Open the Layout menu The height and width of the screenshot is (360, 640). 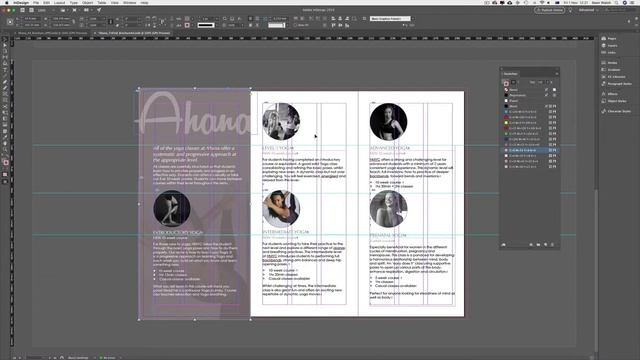coord(60,2)
